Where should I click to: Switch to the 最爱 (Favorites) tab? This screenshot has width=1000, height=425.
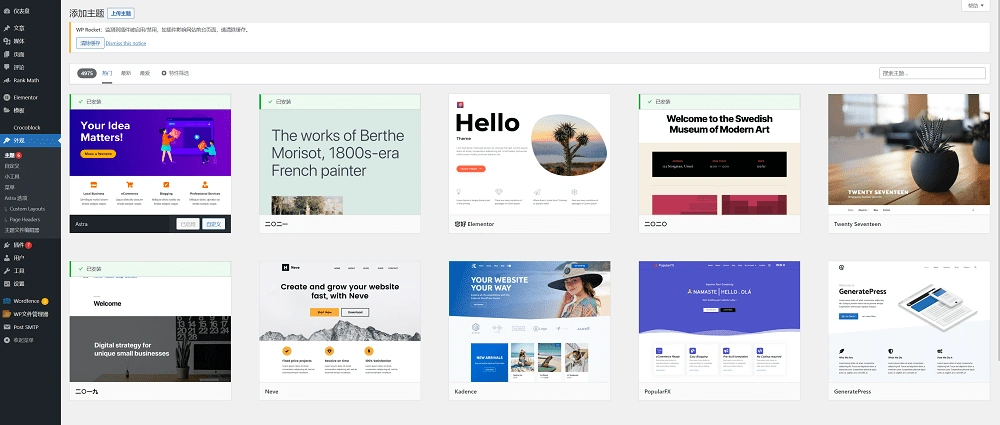(x=145, y=73)
